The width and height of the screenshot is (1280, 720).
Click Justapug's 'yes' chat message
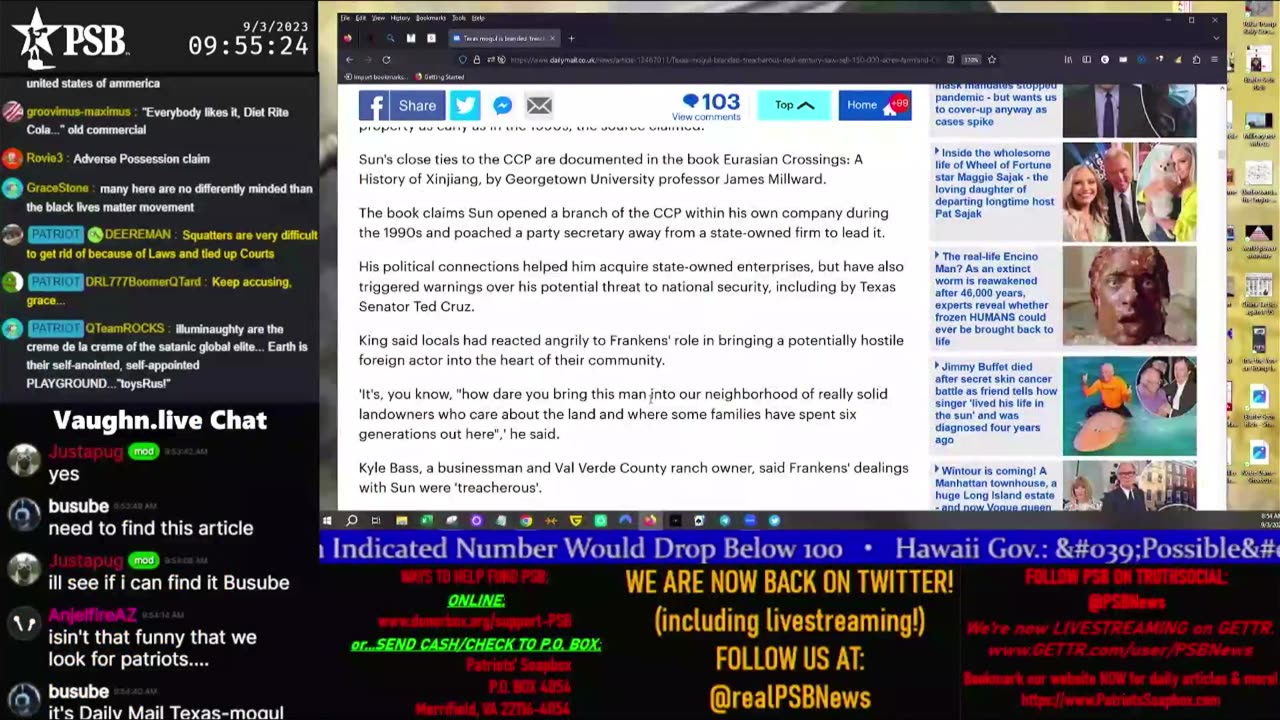63,474
